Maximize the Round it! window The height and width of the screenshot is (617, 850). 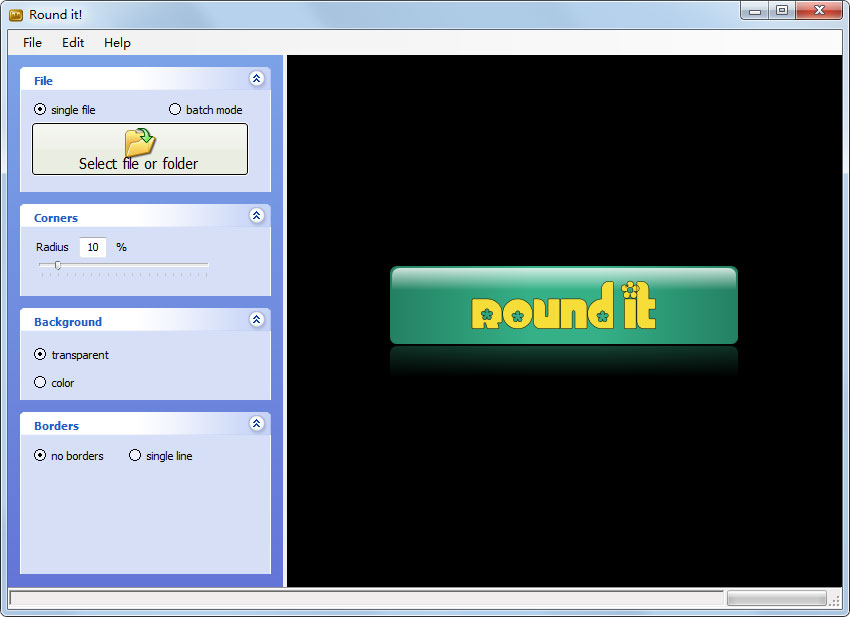point(781,11)
